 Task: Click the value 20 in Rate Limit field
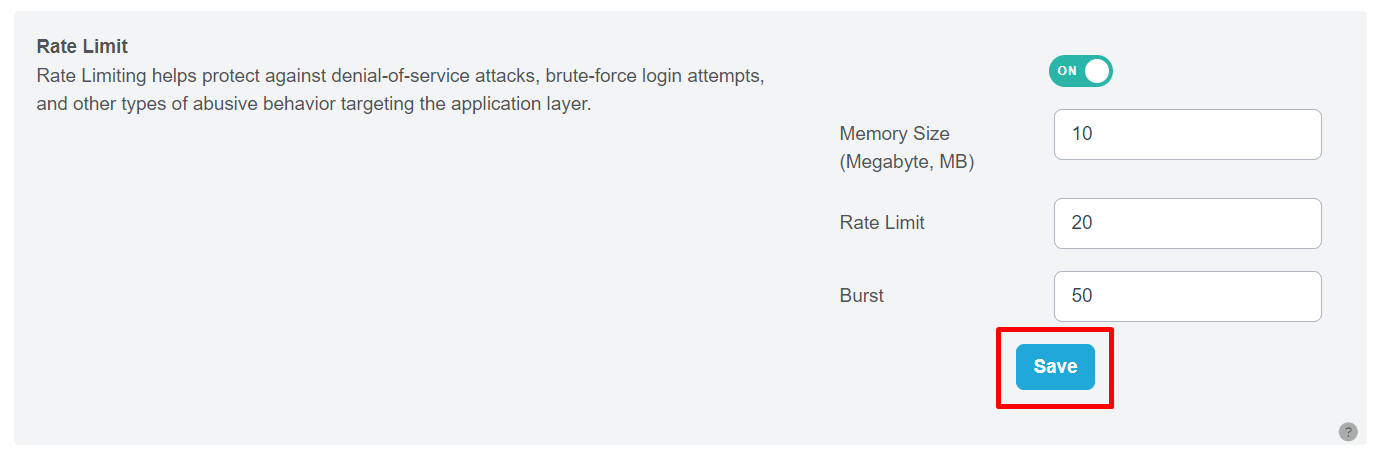pos(1082,223)
